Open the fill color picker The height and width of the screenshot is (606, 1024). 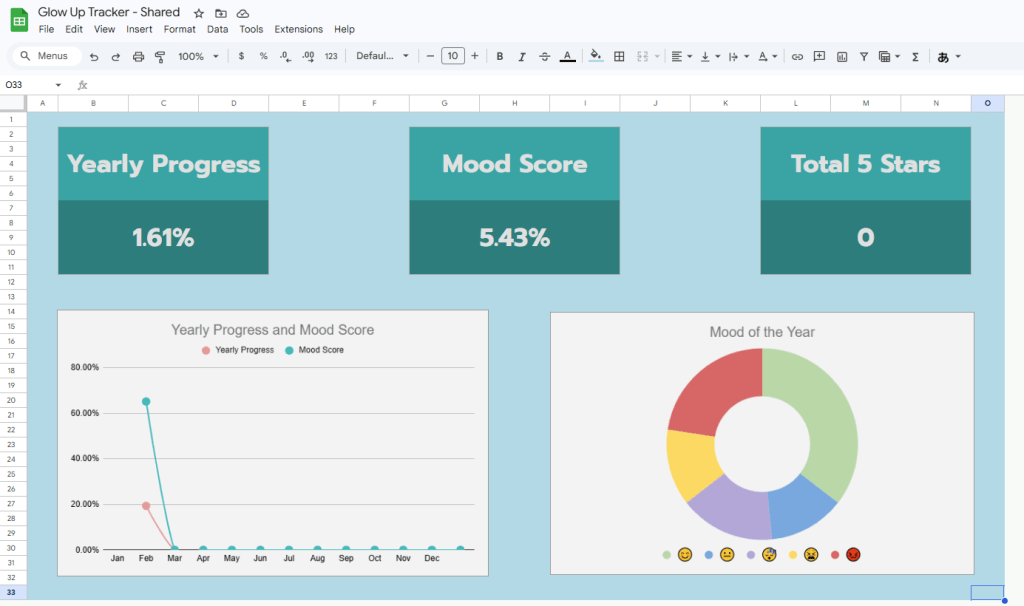click(596, 57)
